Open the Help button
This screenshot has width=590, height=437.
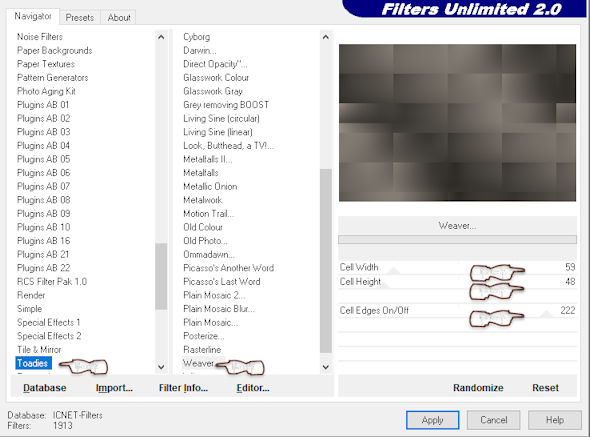(555, 420)
